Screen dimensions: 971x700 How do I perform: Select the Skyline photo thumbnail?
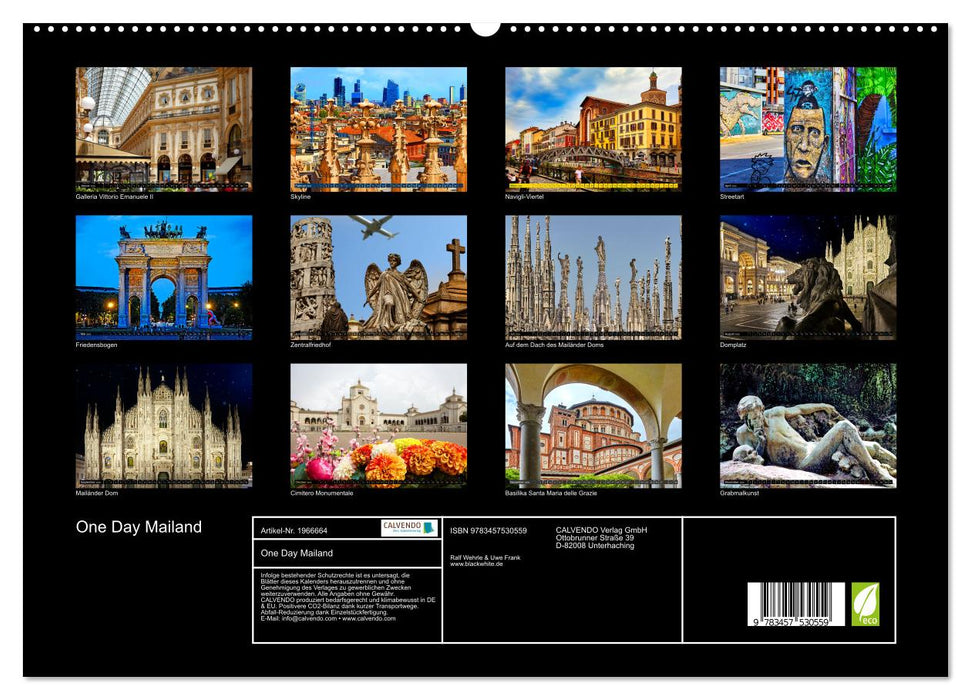[x=378, y=129]
